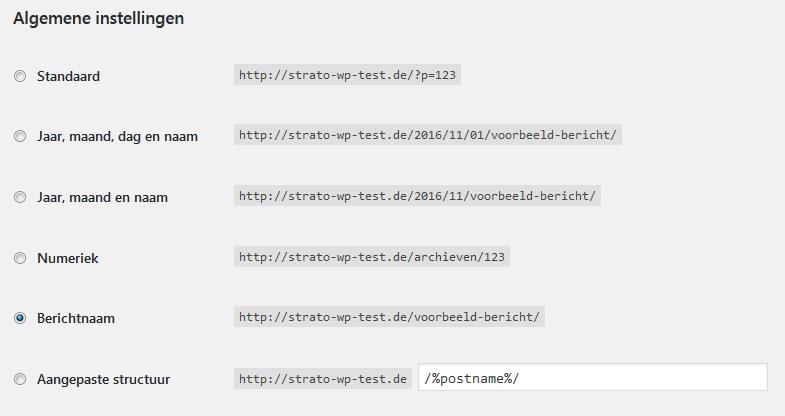Click the archieven/123 example URL

(373, 257)
